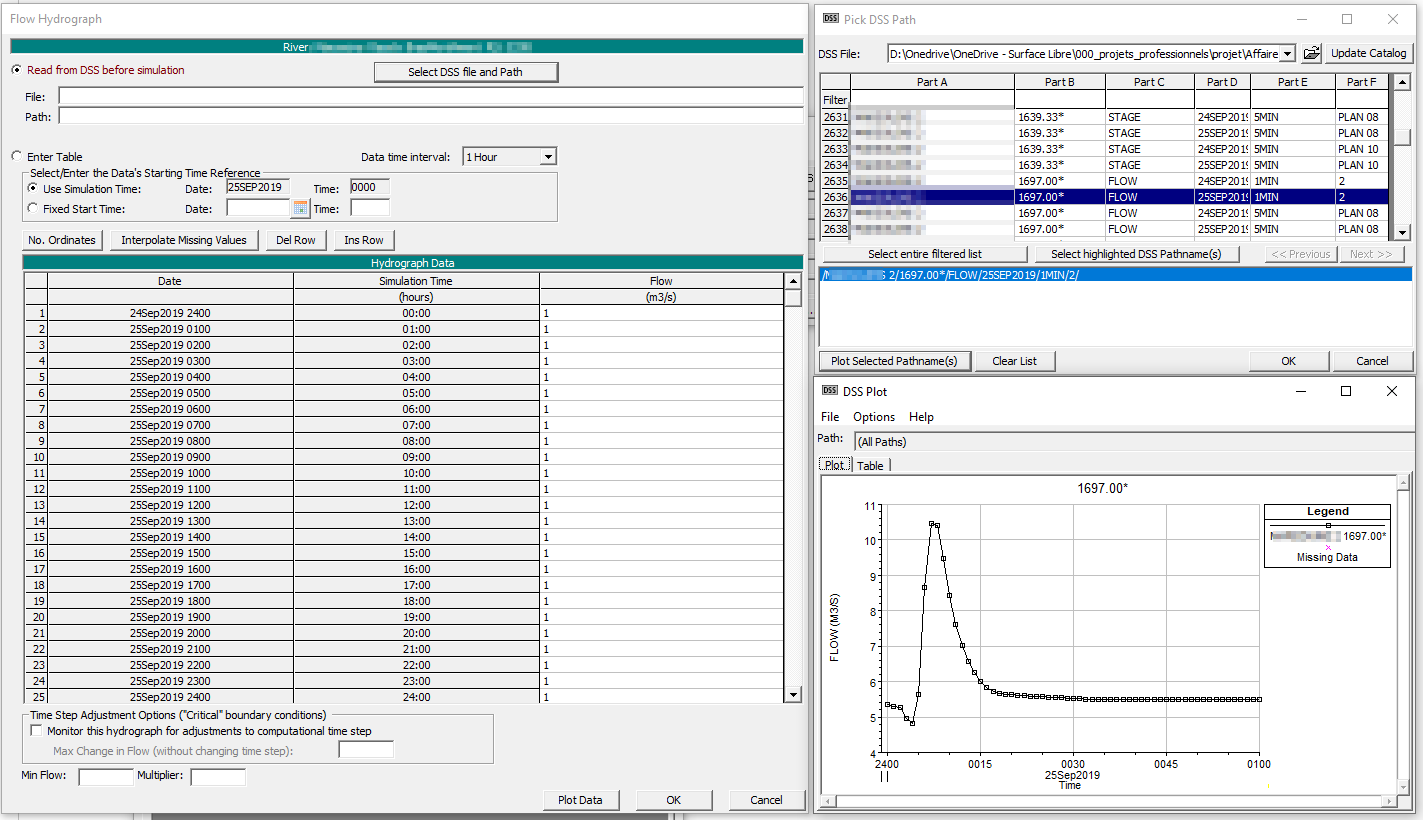Screen dimensions: 1423x820
Task: Select the Enter Table radio button
Action: click(16, 157)
